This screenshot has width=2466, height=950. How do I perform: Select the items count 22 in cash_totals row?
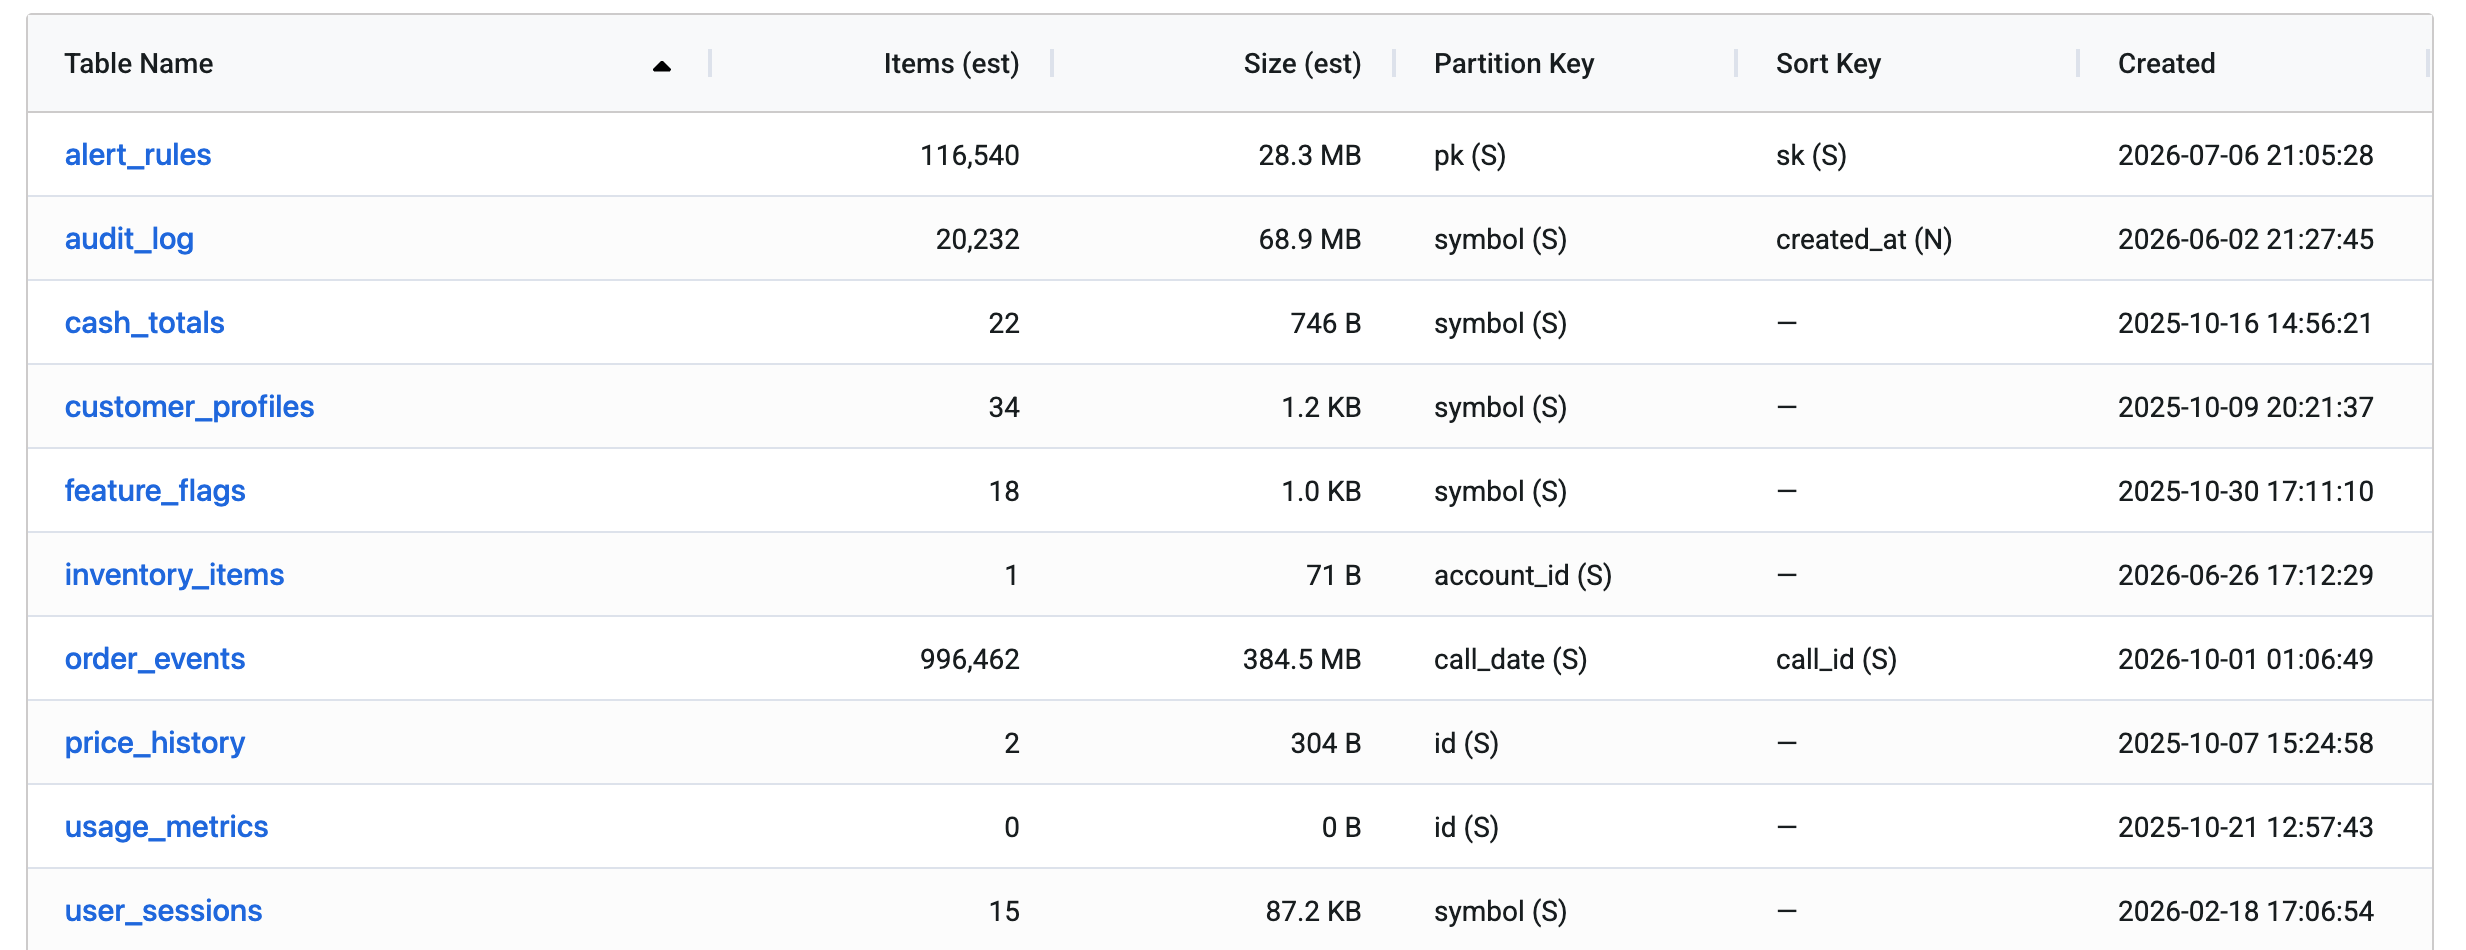(x=1004, y=323)
